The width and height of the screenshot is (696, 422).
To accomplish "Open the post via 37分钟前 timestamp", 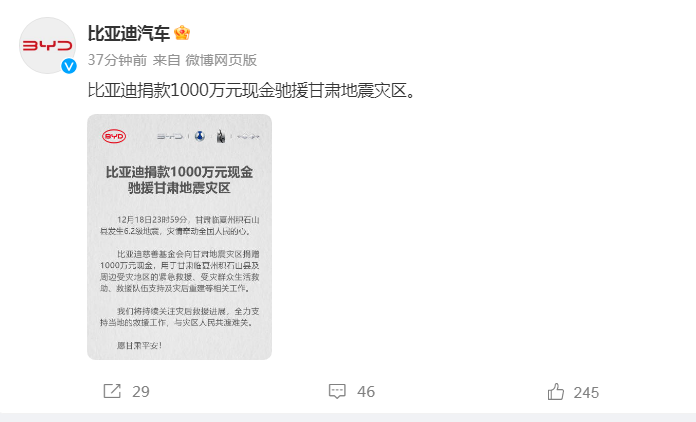I will coord(117,60).
